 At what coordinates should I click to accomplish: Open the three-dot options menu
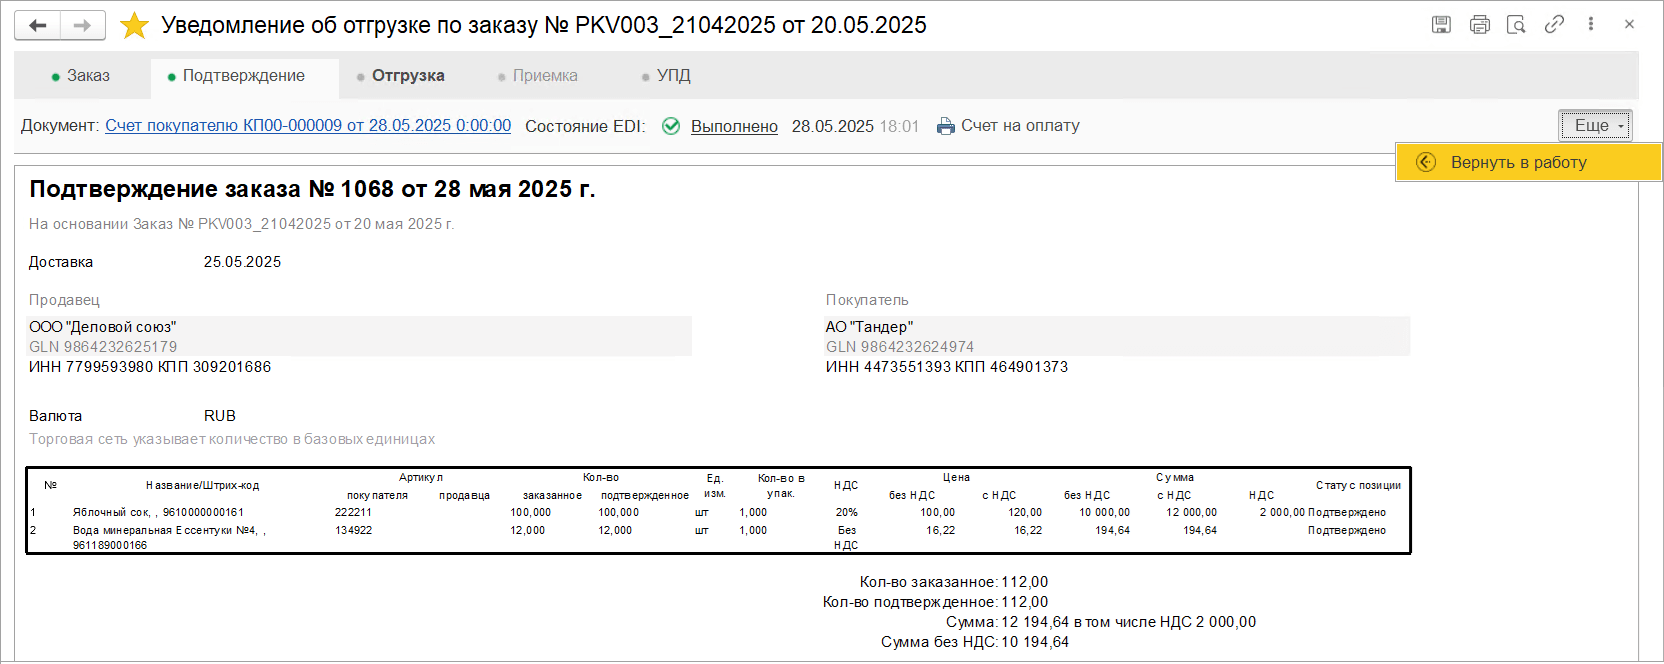pos(1591,25)
